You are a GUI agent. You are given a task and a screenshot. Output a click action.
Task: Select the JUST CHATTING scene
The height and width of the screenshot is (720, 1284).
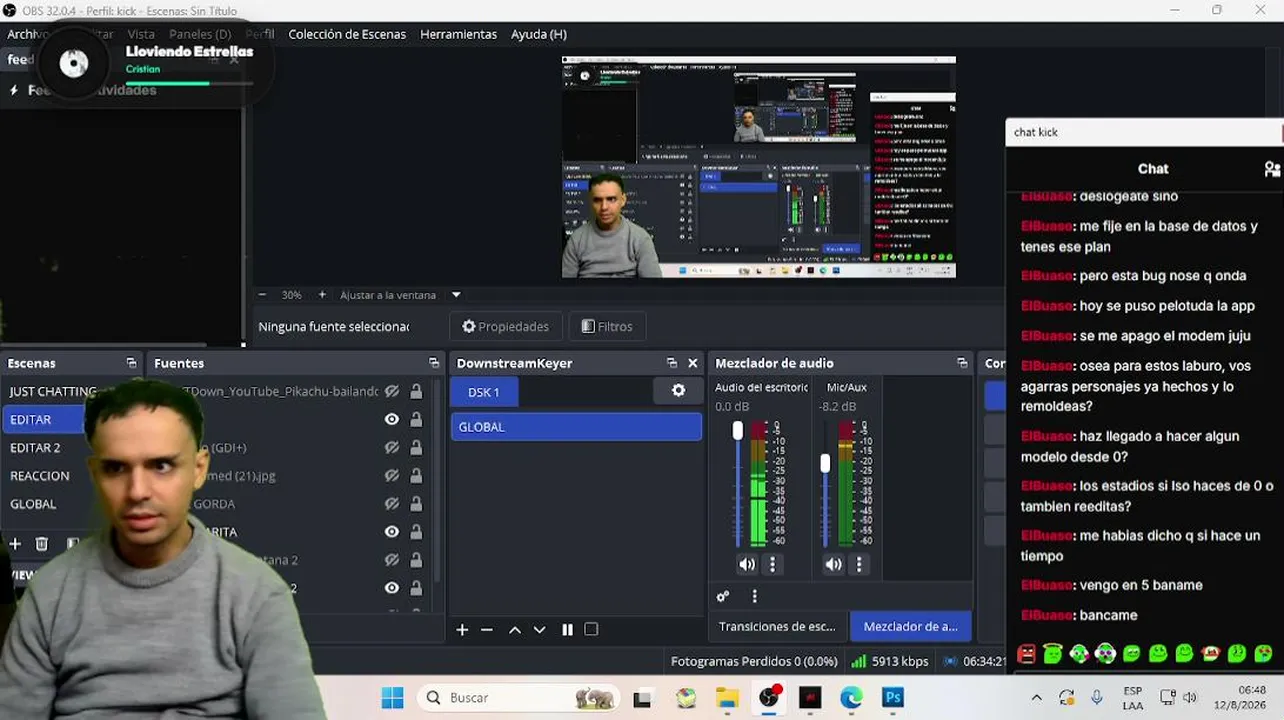pos(53,391)
